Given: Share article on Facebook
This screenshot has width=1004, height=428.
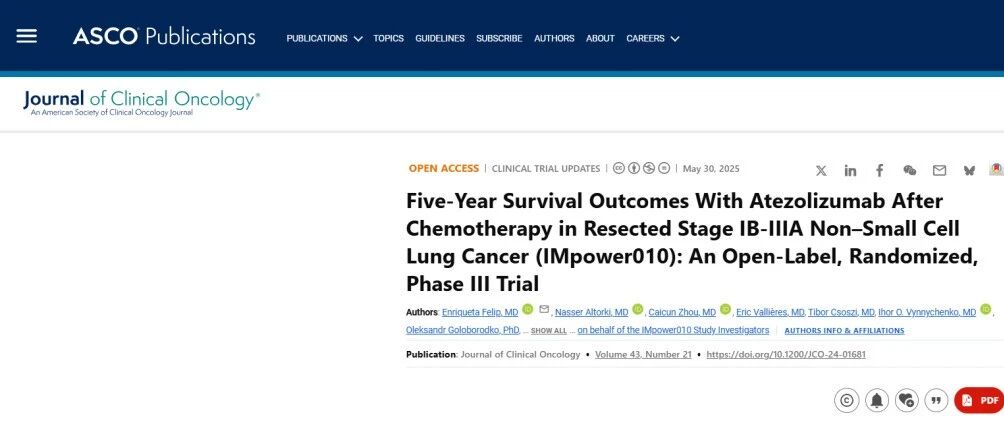Looking at the screenshot, I should click(880, 170).
